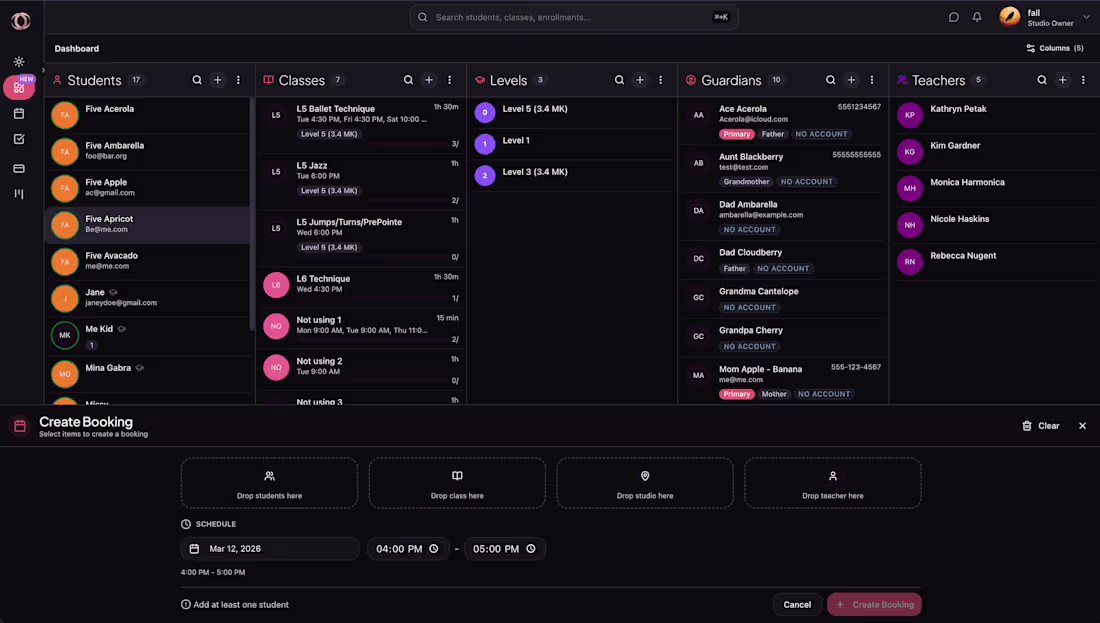Image resolution: width=1100 pixels, height=623 pixels.
Task: Clear the Create Booking selections
Action: (1040, 426)
